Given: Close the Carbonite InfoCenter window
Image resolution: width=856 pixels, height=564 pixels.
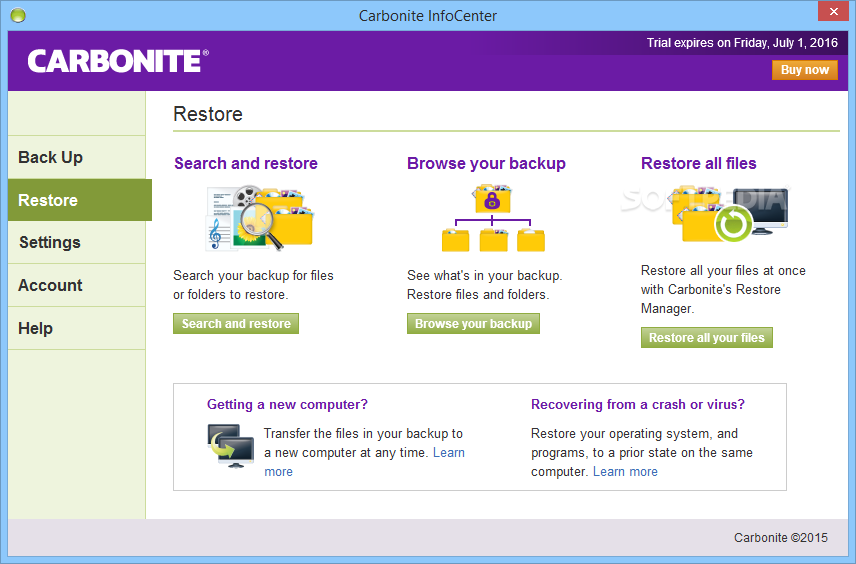Looking at the screenshot, I should coord(833,11).
